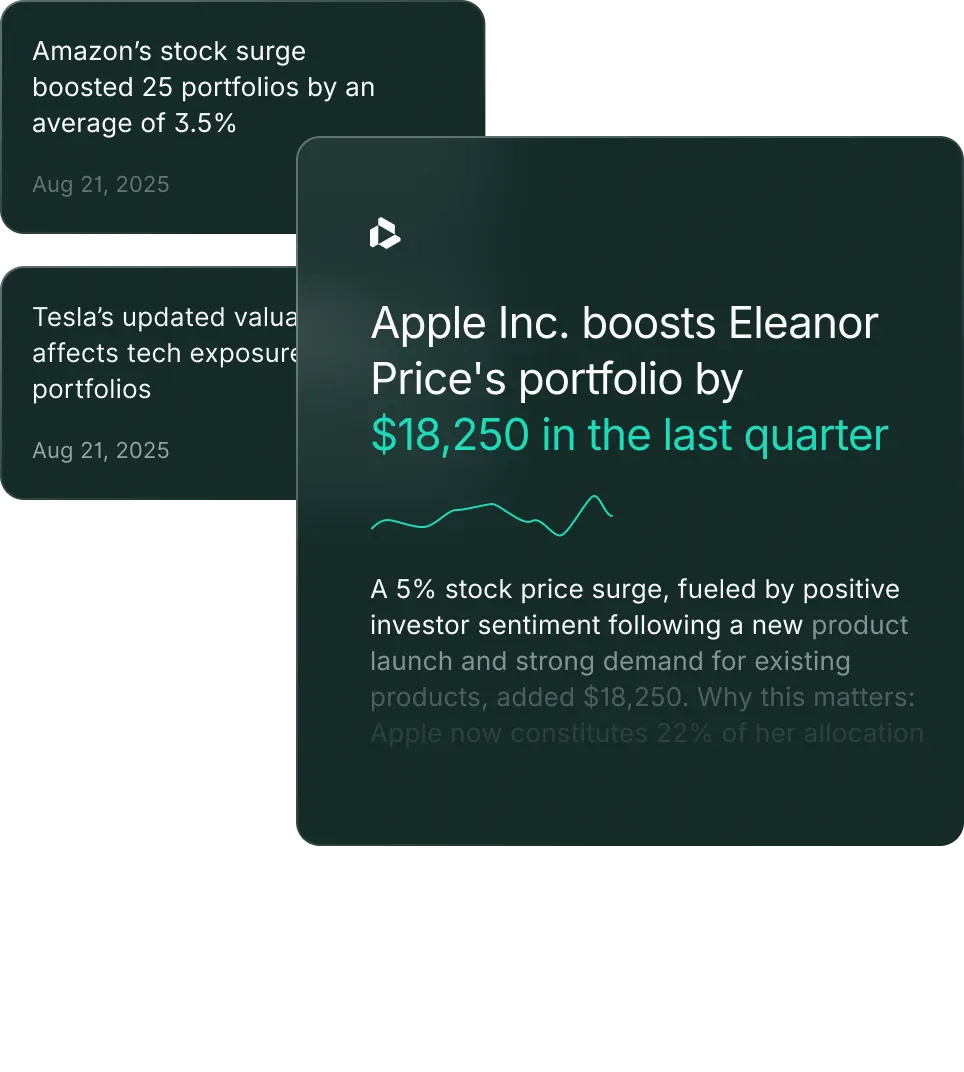Click "Eleanor" in the headline
The height and width of the screenshot is (1072, 964).
(x=803, y=324)
